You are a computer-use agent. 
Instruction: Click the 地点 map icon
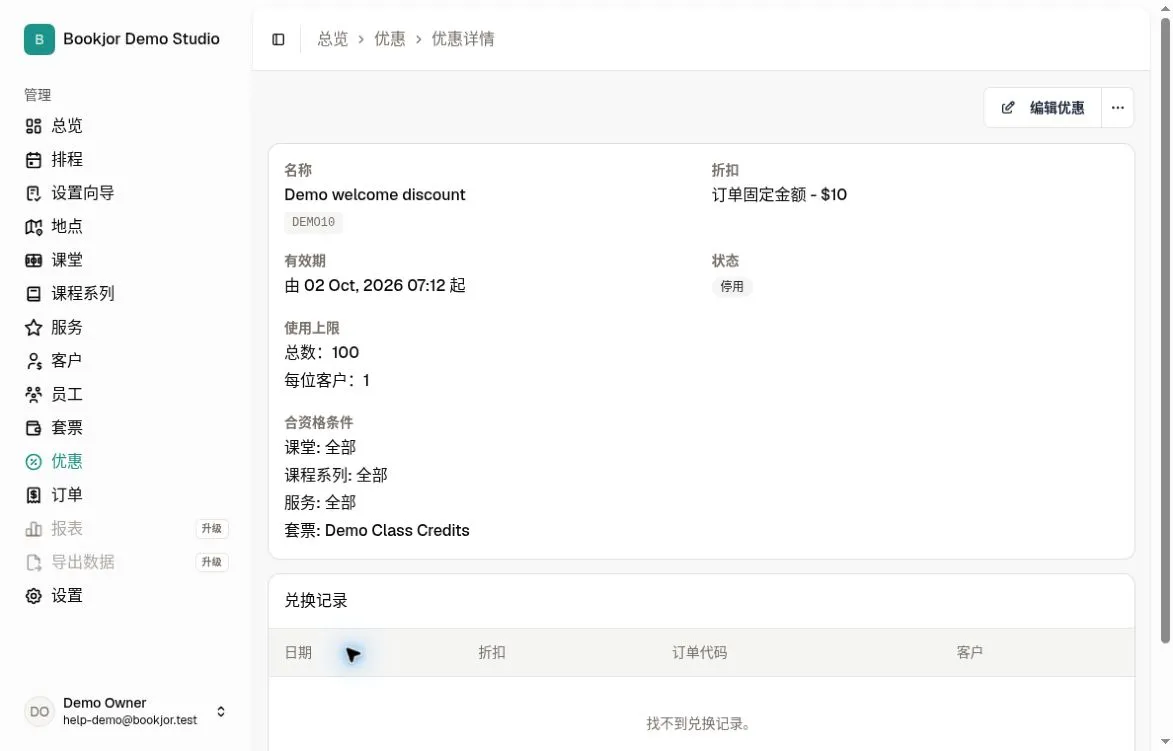click(34, 227)
